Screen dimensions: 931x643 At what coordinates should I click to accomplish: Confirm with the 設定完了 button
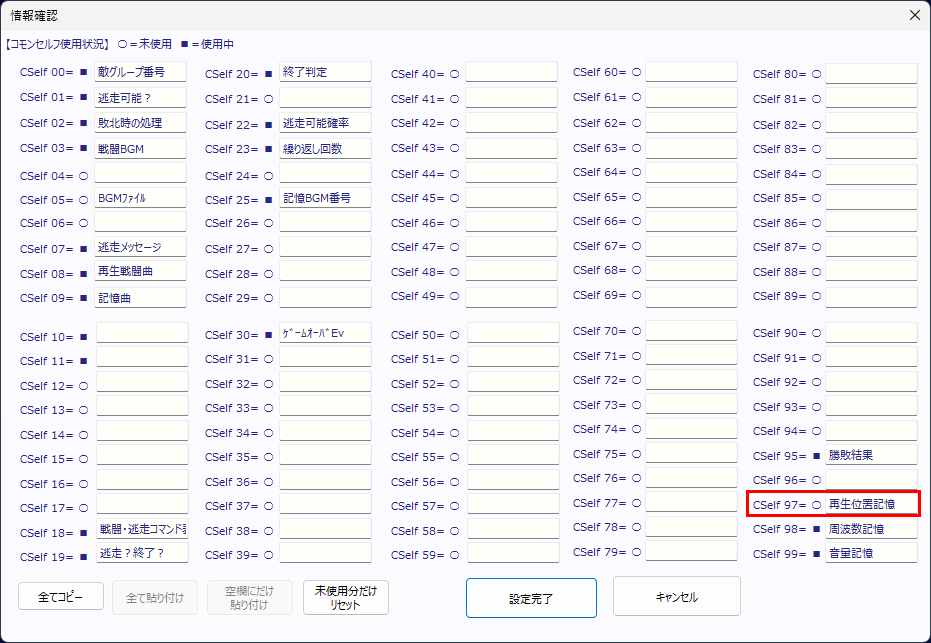click(x=531, y=598)
